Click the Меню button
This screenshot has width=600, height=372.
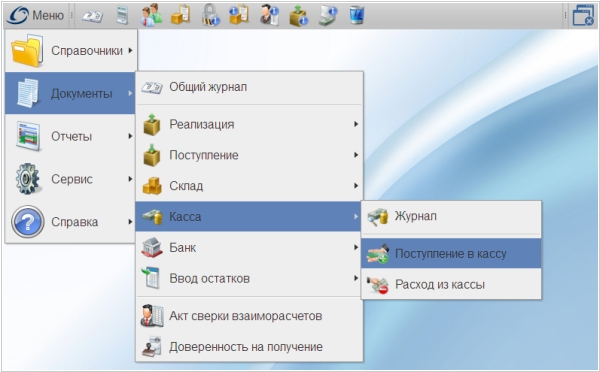coord(36,15)
